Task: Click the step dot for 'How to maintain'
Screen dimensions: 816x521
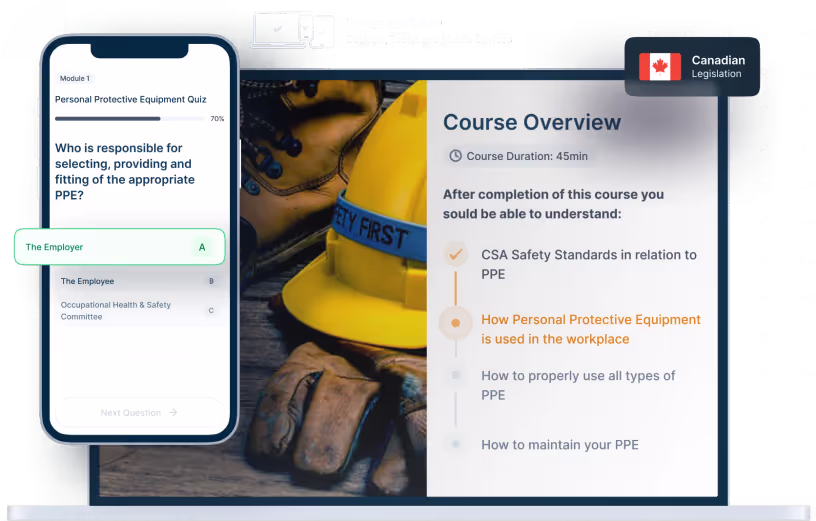Action: (455, 444)
